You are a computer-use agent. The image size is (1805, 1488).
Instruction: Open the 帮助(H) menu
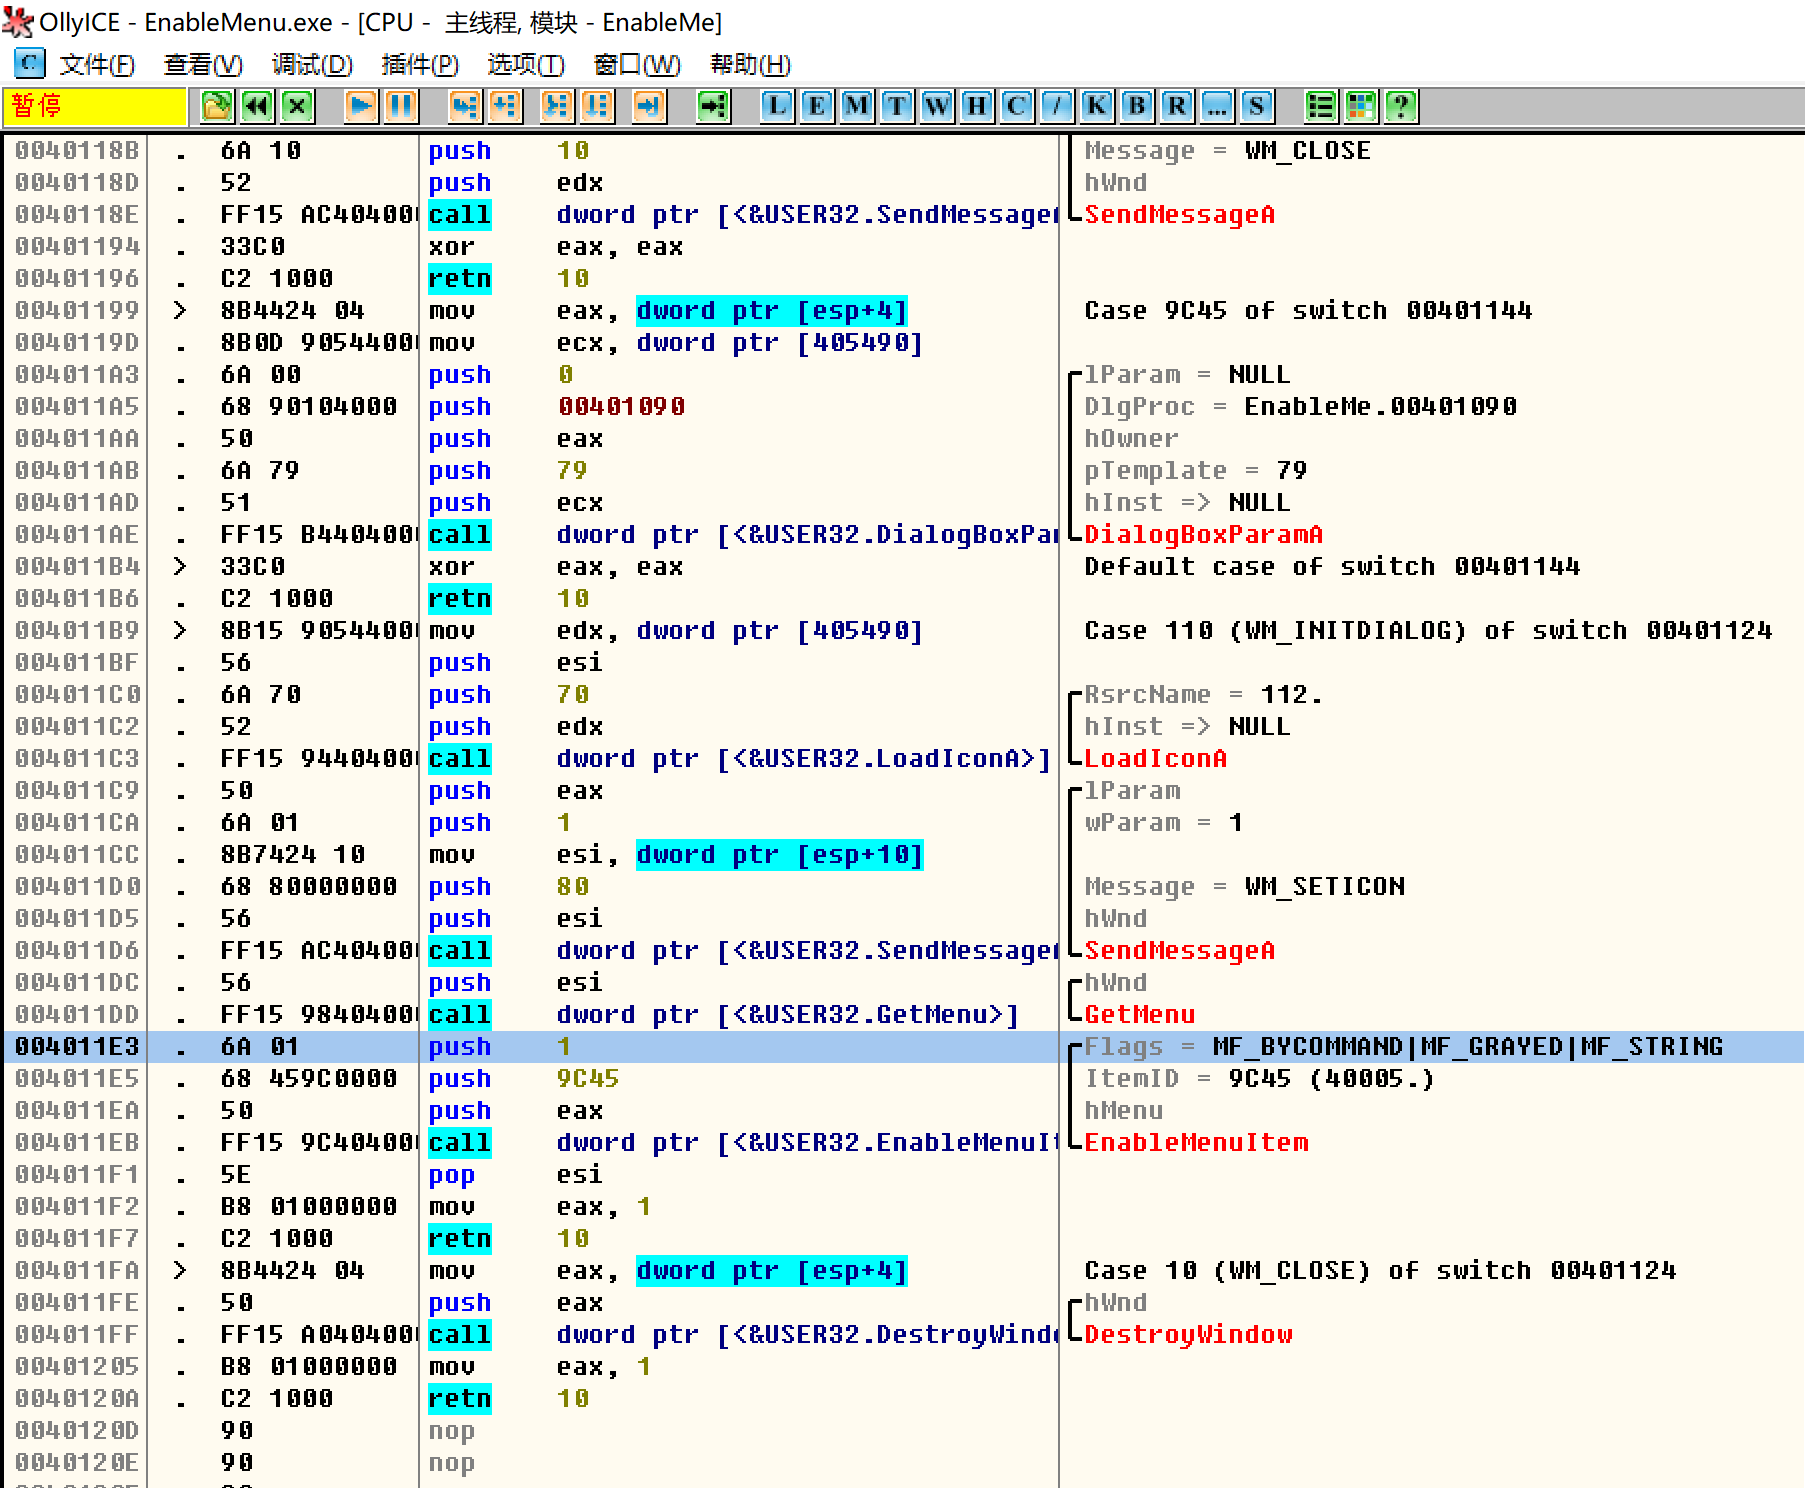tap(750, 65)
